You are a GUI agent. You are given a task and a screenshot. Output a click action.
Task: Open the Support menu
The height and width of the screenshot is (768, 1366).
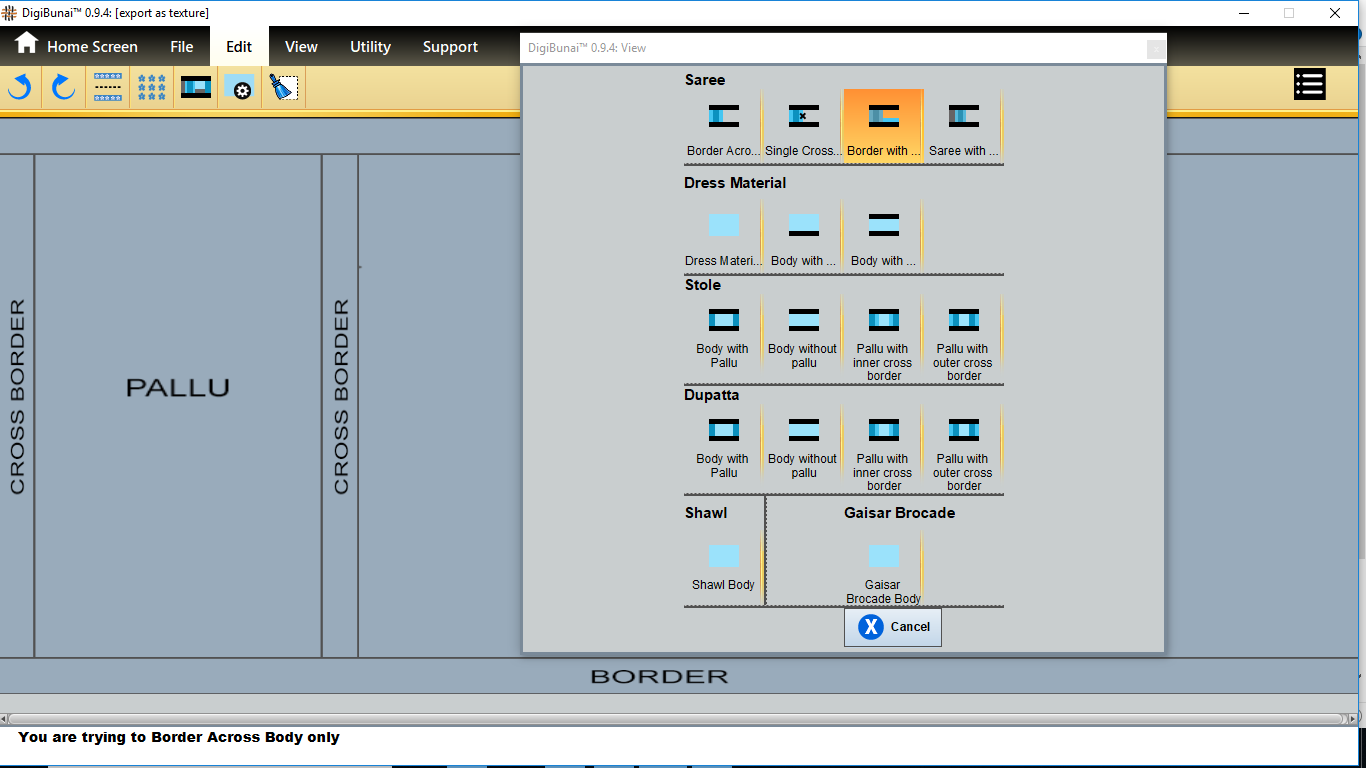click(x=450, y=47)
